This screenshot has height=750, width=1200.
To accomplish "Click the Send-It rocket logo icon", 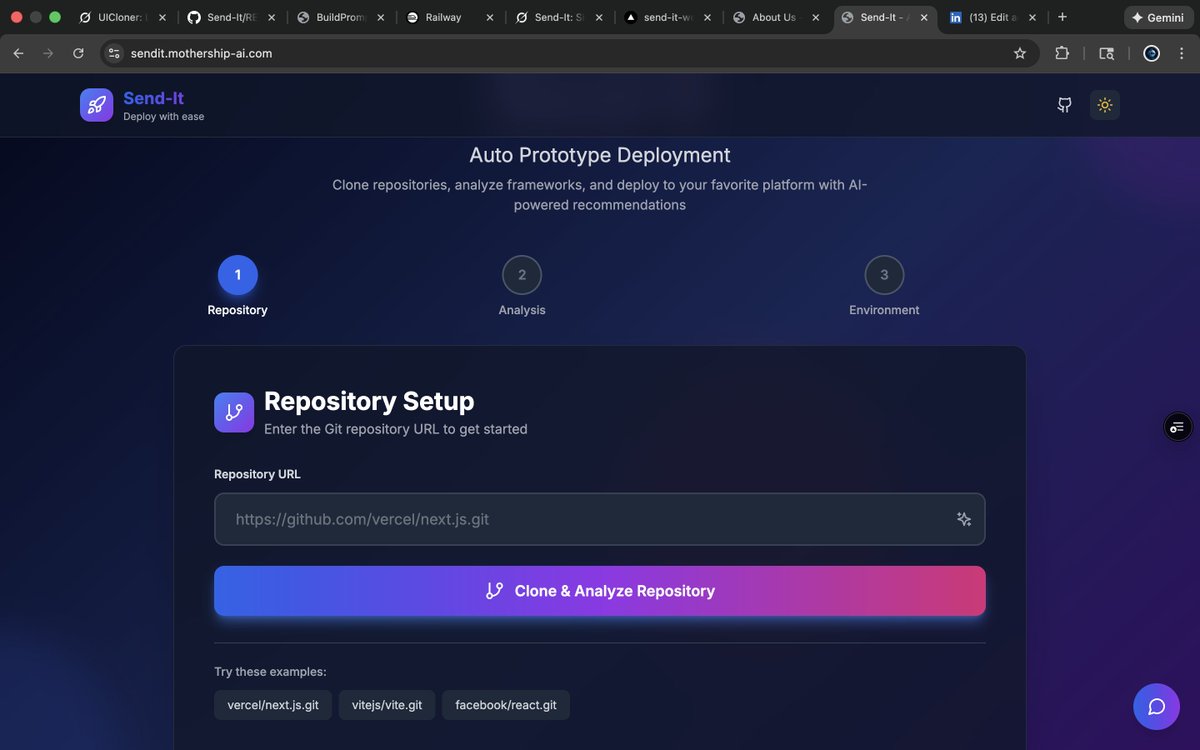I will click(x=97, y=105).
